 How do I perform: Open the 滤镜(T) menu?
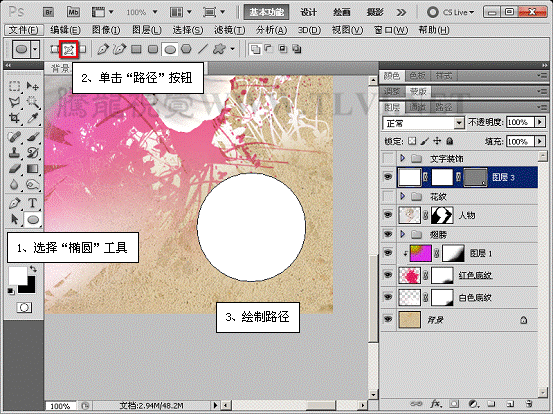pos(230,30)
